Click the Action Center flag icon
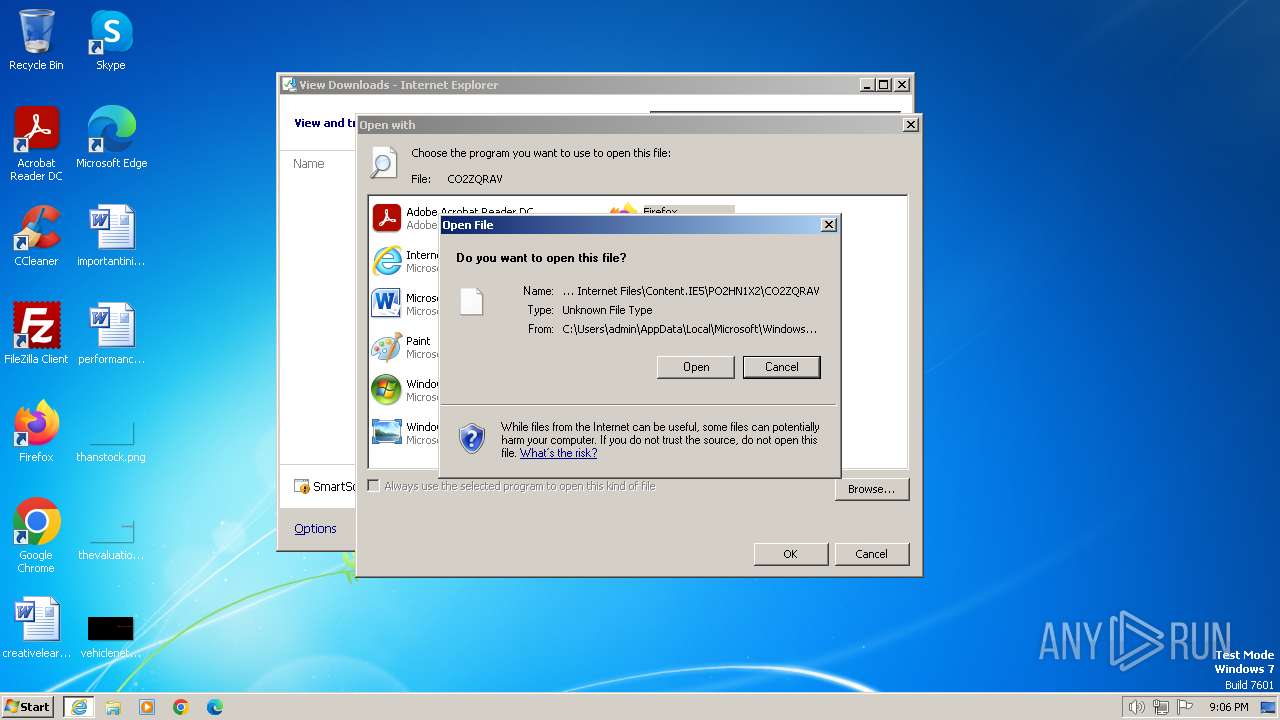The image size is (1280, 720). tap(1185, 707)
